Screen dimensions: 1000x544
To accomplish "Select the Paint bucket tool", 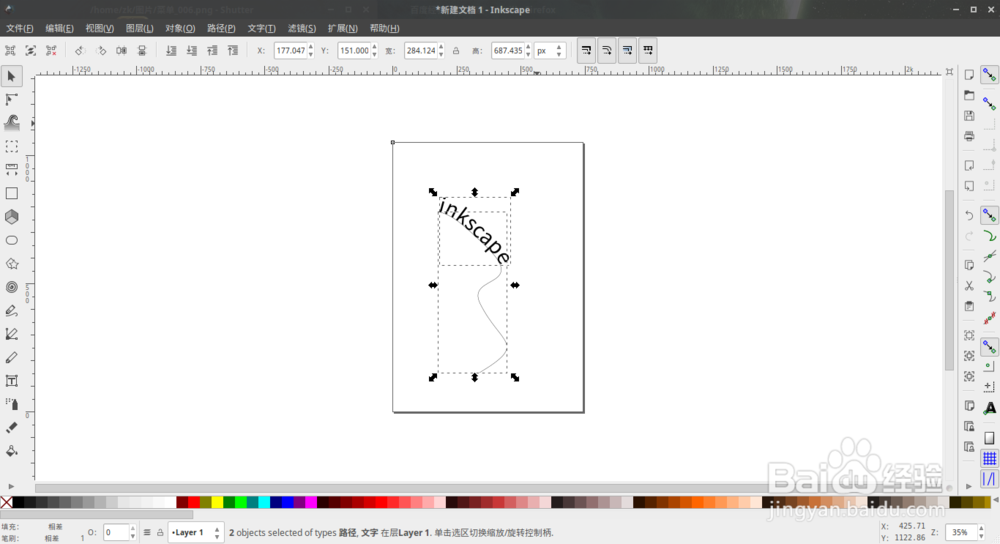I will pos(11,451).
